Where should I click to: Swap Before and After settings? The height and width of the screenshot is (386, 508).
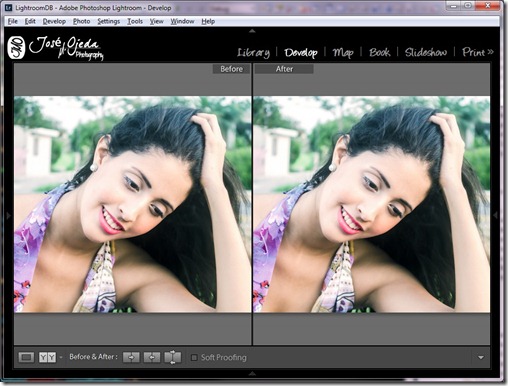(x=173, y=357)
